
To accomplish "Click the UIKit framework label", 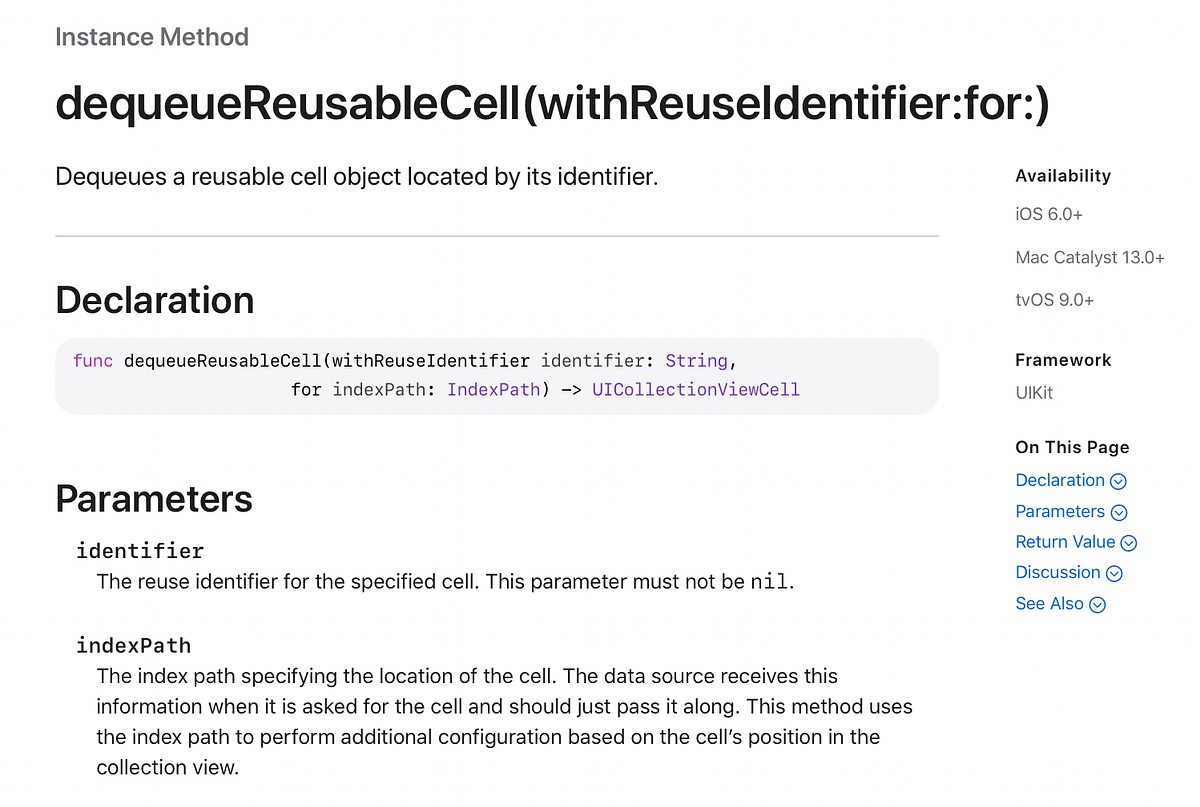I will [1034, 392].
